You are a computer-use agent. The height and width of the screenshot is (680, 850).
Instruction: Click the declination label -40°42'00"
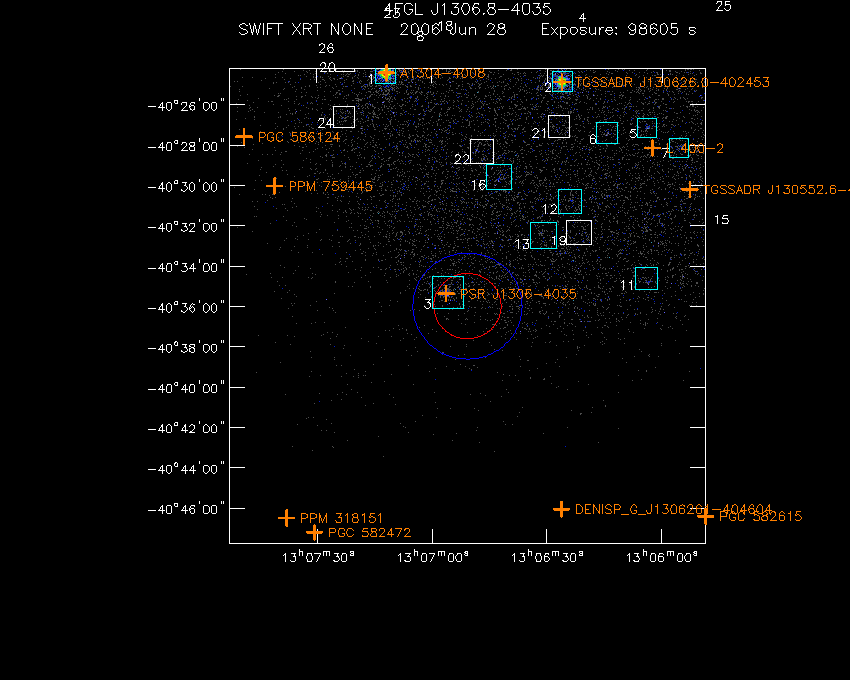click(x=186, y=428)
